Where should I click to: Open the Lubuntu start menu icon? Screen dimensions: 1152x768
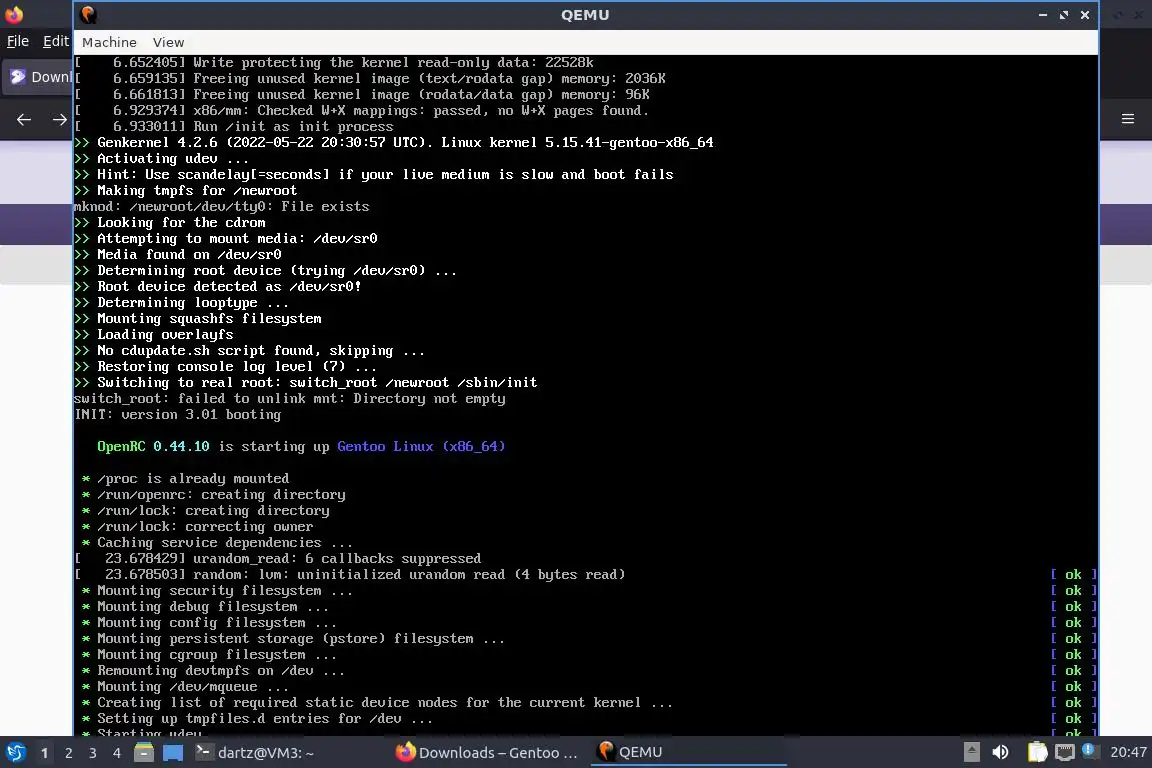tap(15, 752)
